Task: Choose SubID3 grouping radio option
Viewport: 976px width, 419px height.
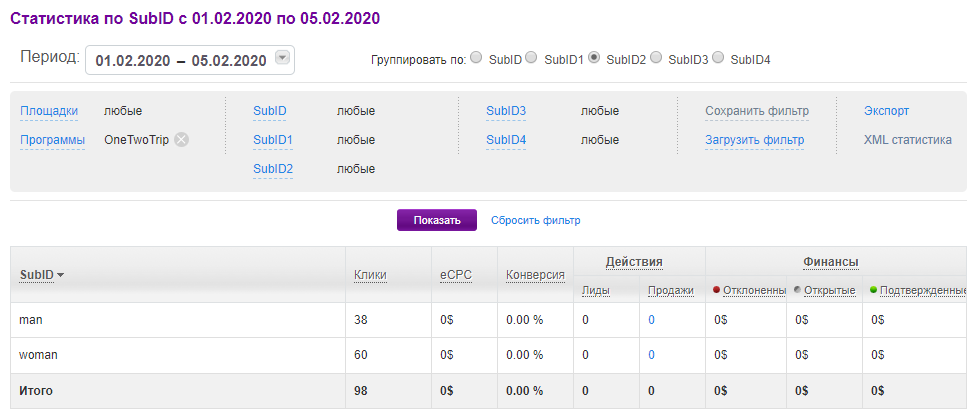Action: (656, 58)
